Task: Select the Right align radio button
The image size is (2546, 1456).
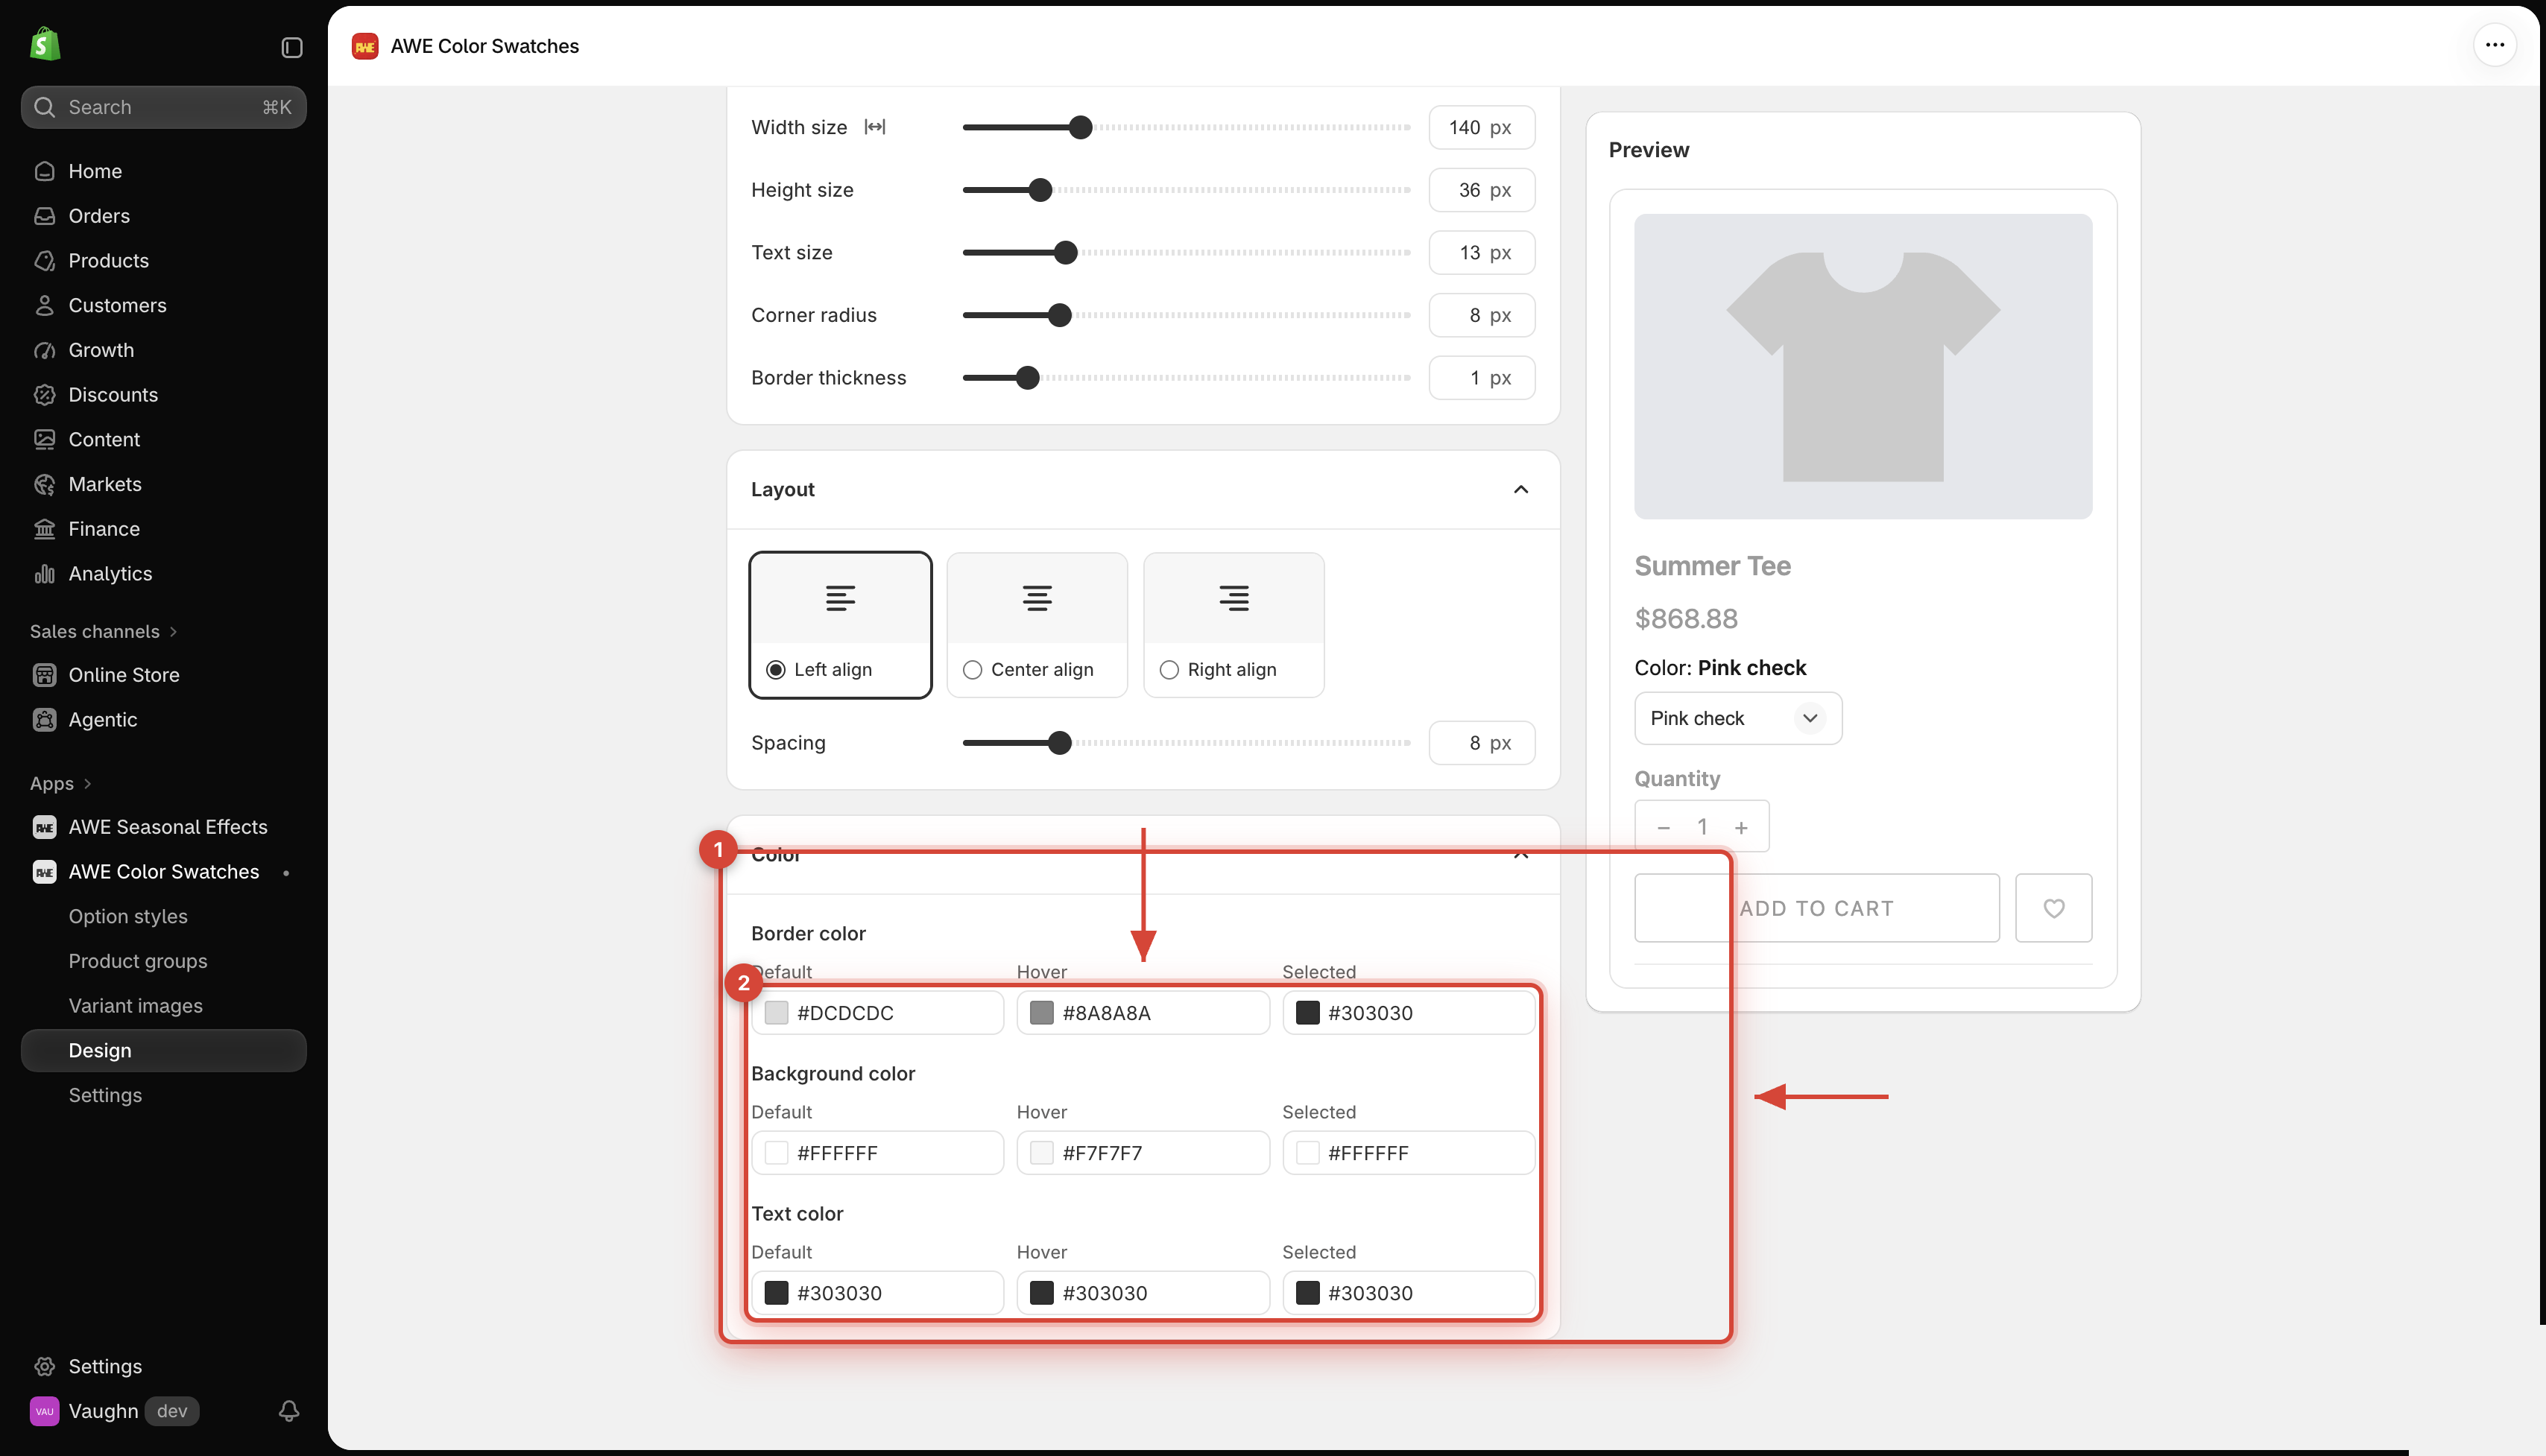Action: [1169, 670]
